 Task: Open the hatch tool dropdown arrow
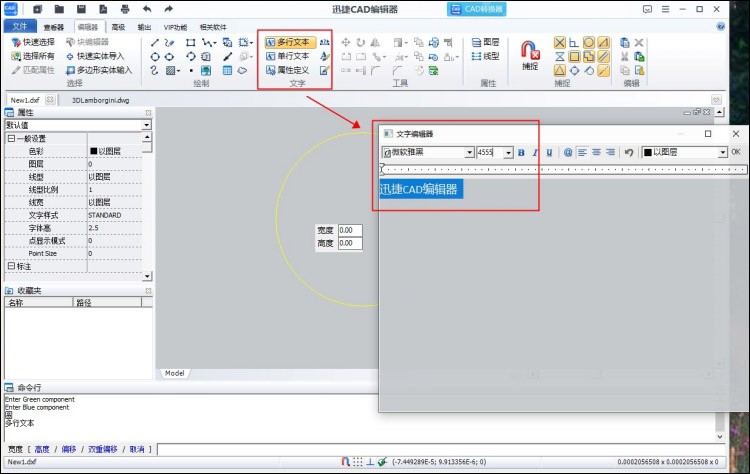point(178,71)
